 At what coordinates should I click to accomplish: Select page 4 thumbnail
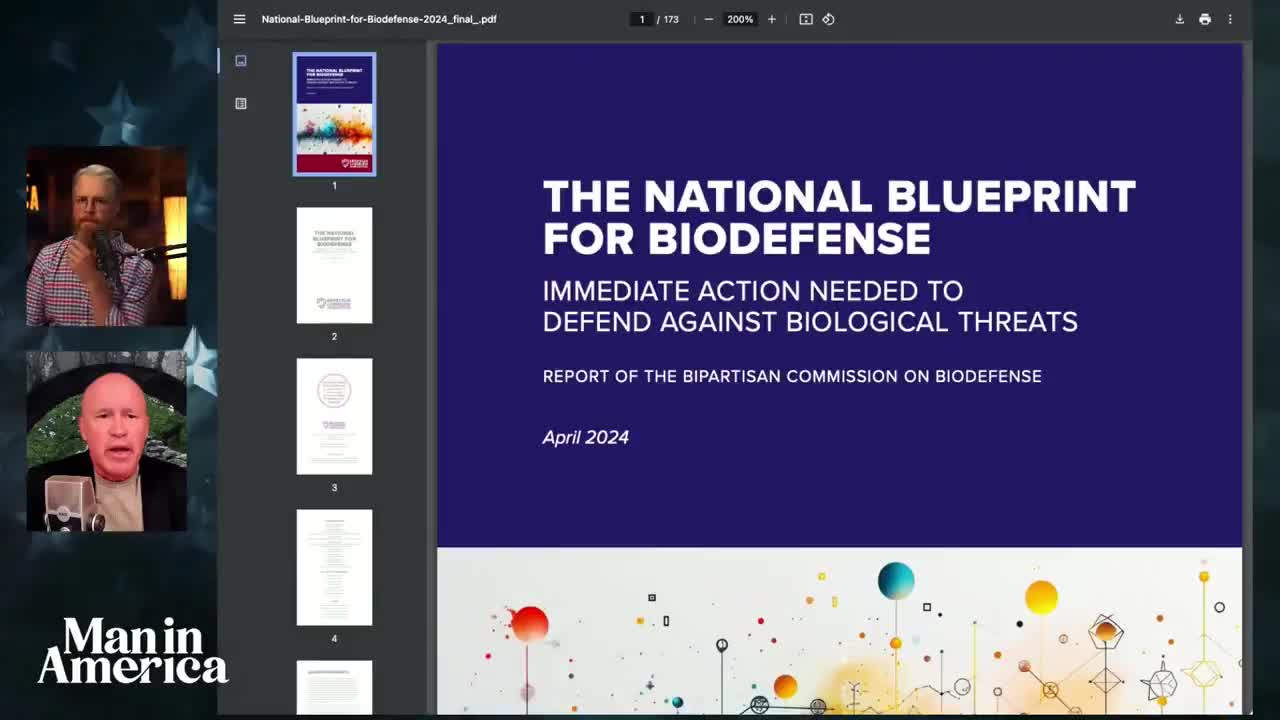pyautogui.click(x=334, y=567)
